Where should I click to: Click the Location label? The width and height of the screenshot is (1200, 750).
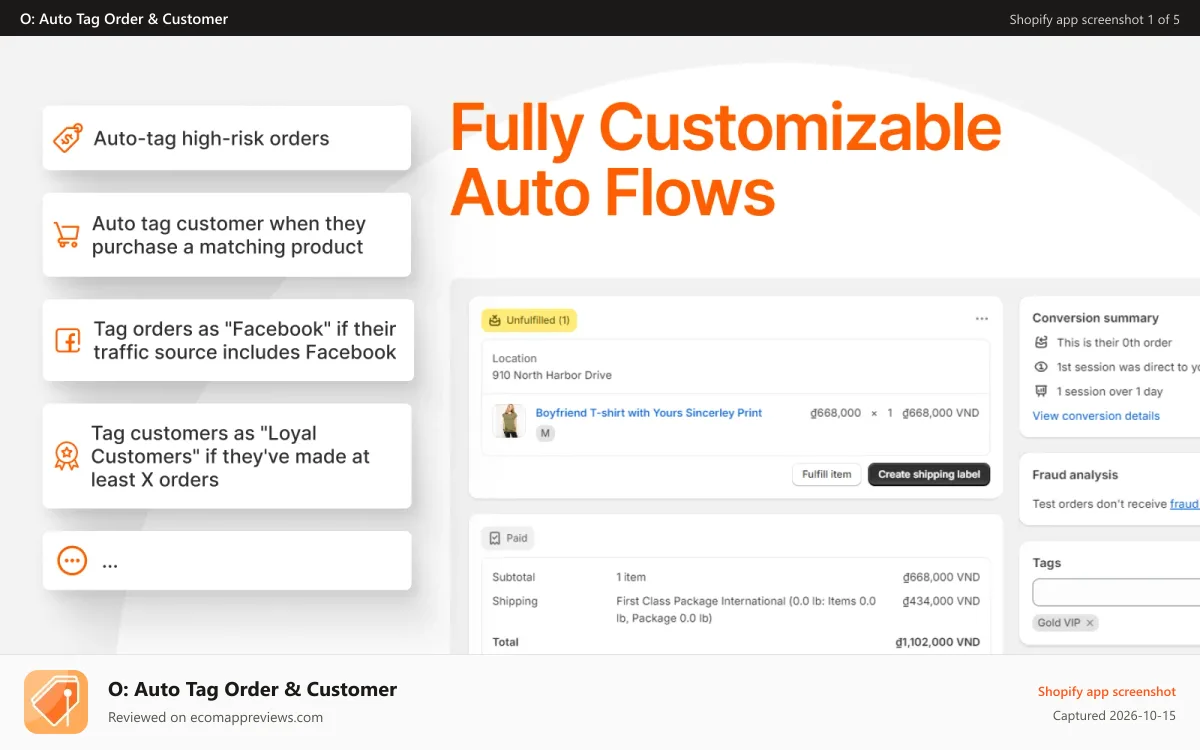(514, 358)
